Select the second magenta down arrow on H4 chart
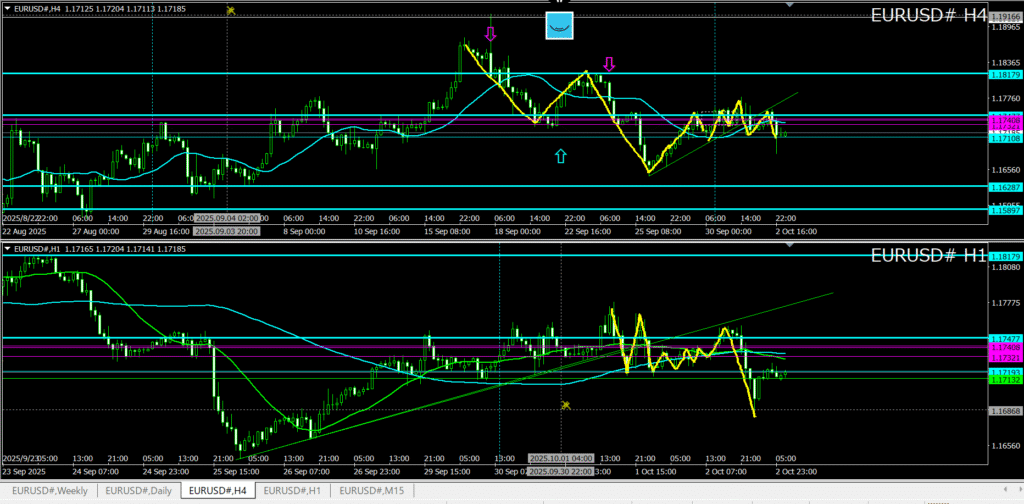 [x=609, y=65]
